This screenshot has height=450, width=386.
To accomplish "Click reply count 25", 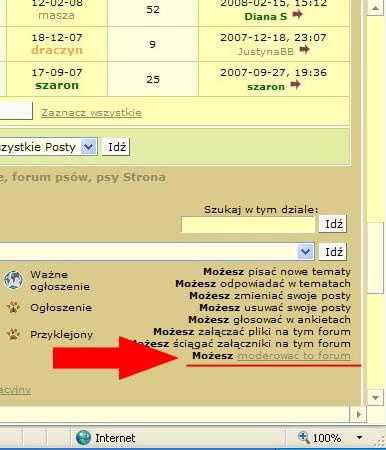I will tap(153, 79).
